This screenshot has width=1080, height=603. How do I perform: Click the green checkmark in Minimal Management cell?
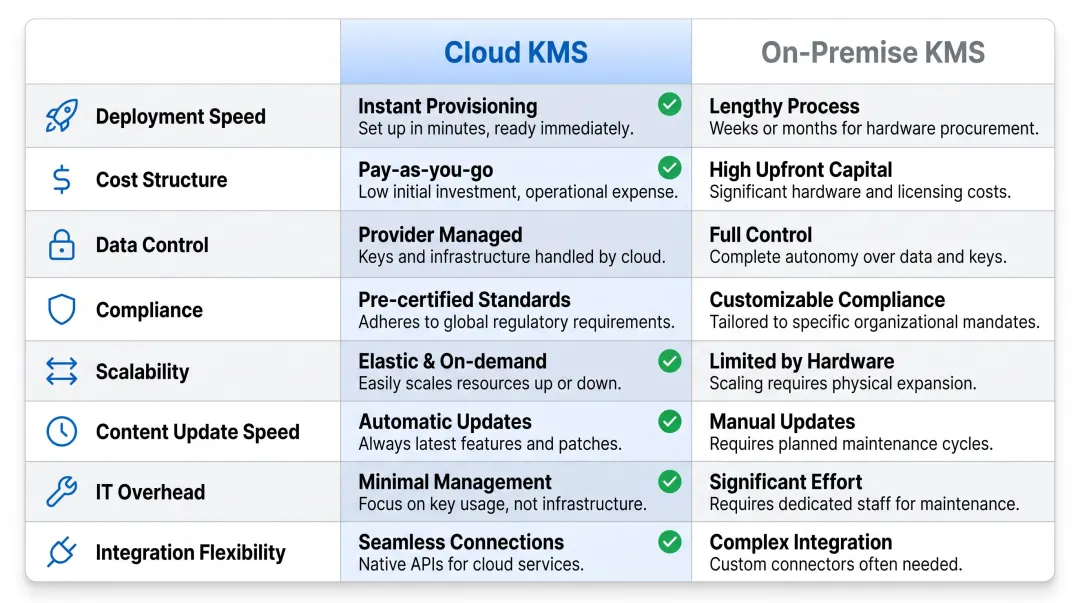(669, 481)
